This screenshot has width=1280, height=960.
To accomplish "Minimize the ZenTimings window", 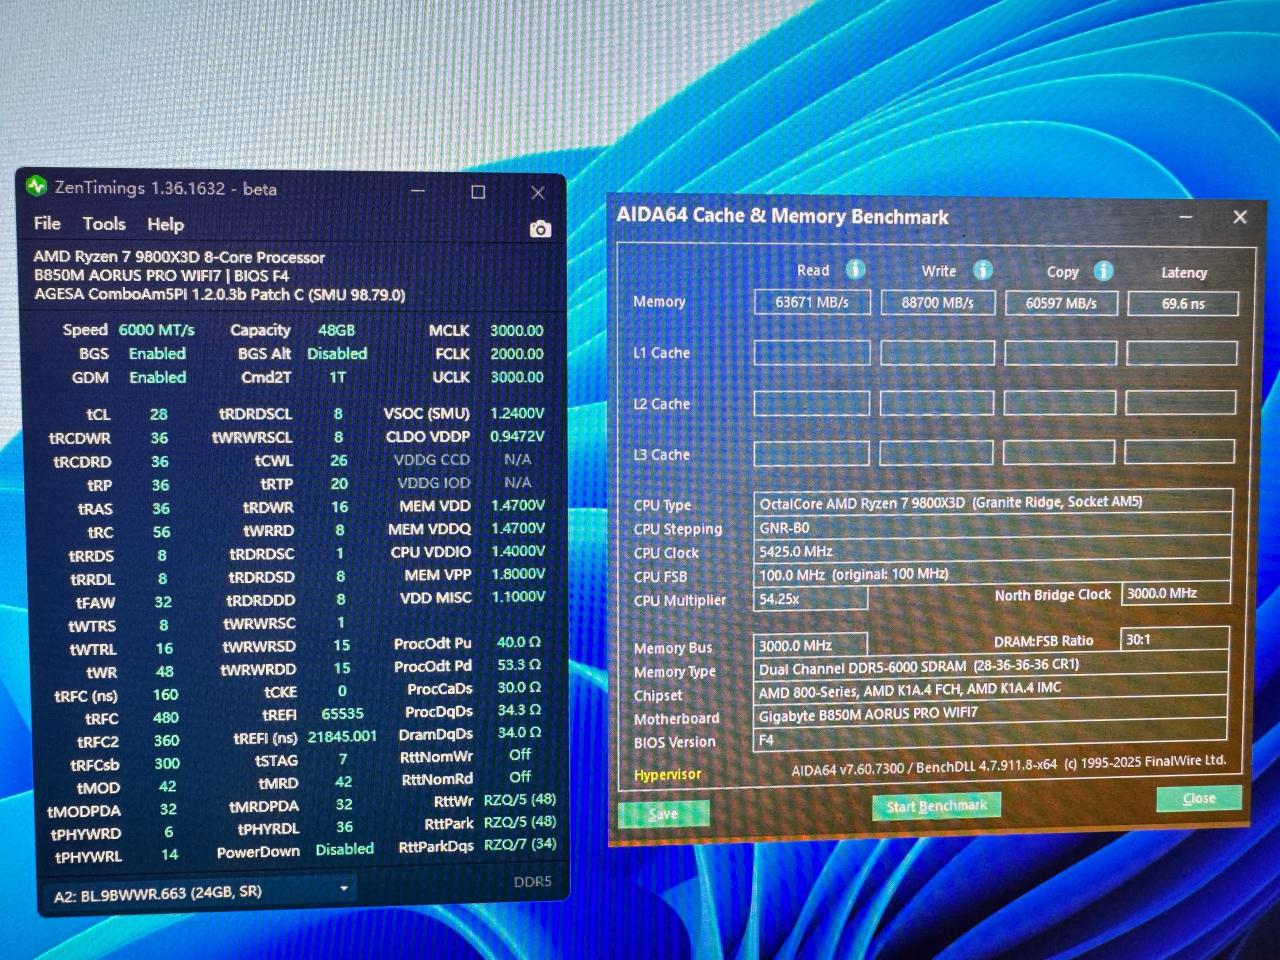I will tap(418, 190).
